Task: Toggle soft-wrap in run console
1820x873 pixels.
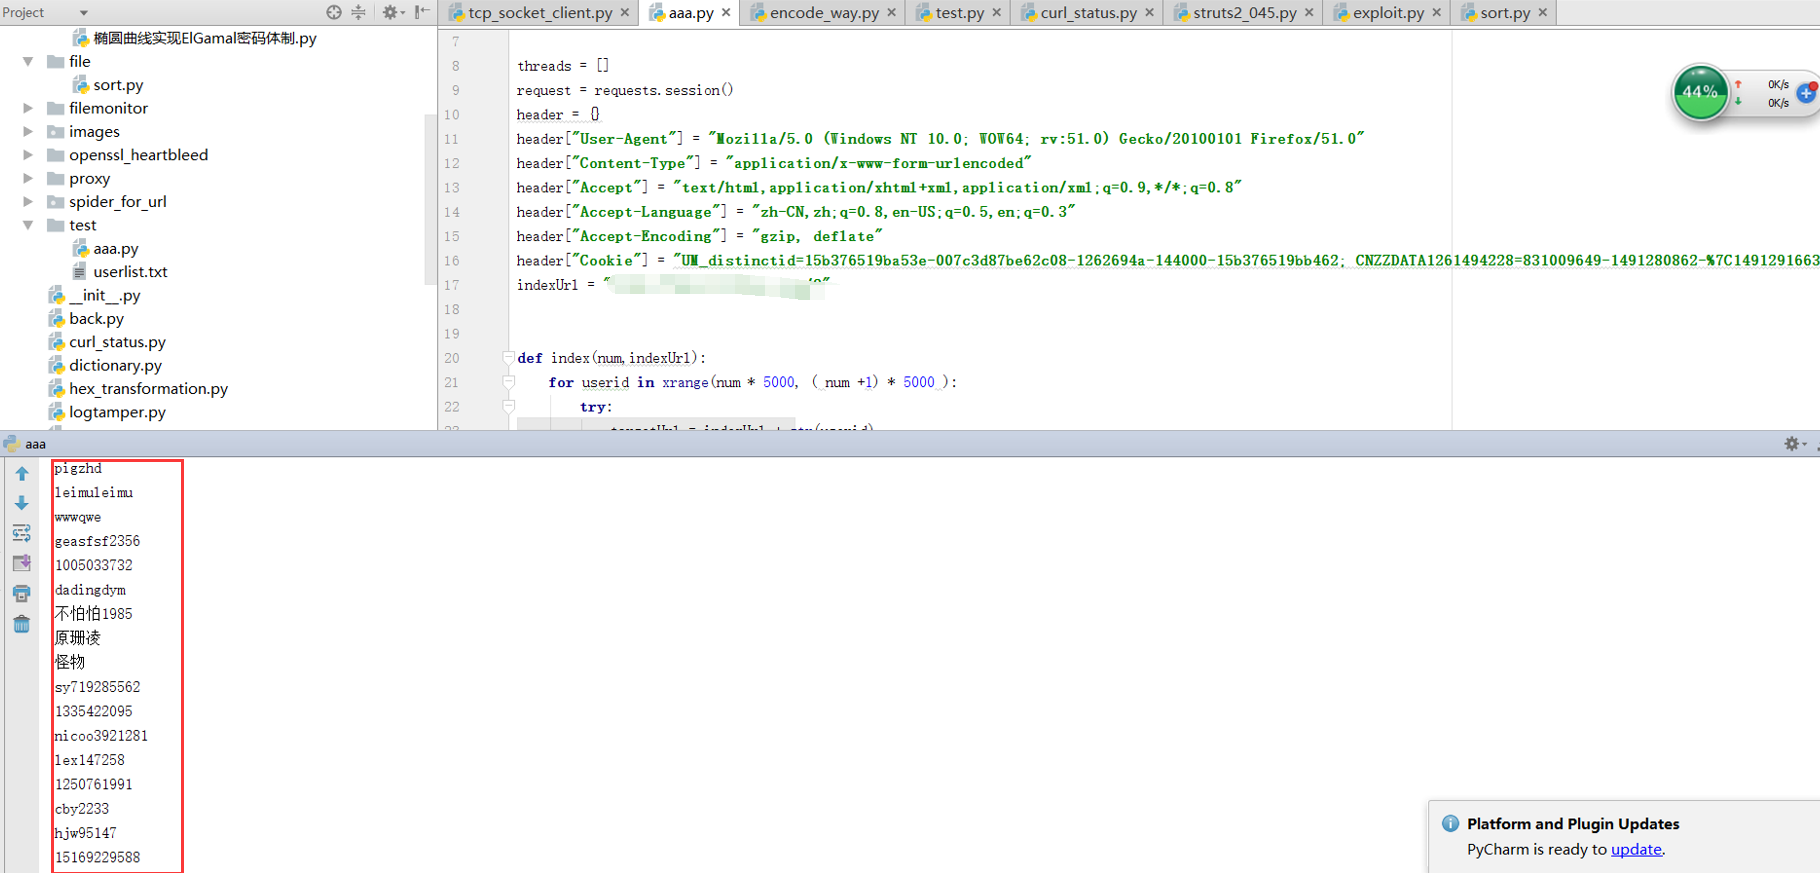Action: (22, 533)
